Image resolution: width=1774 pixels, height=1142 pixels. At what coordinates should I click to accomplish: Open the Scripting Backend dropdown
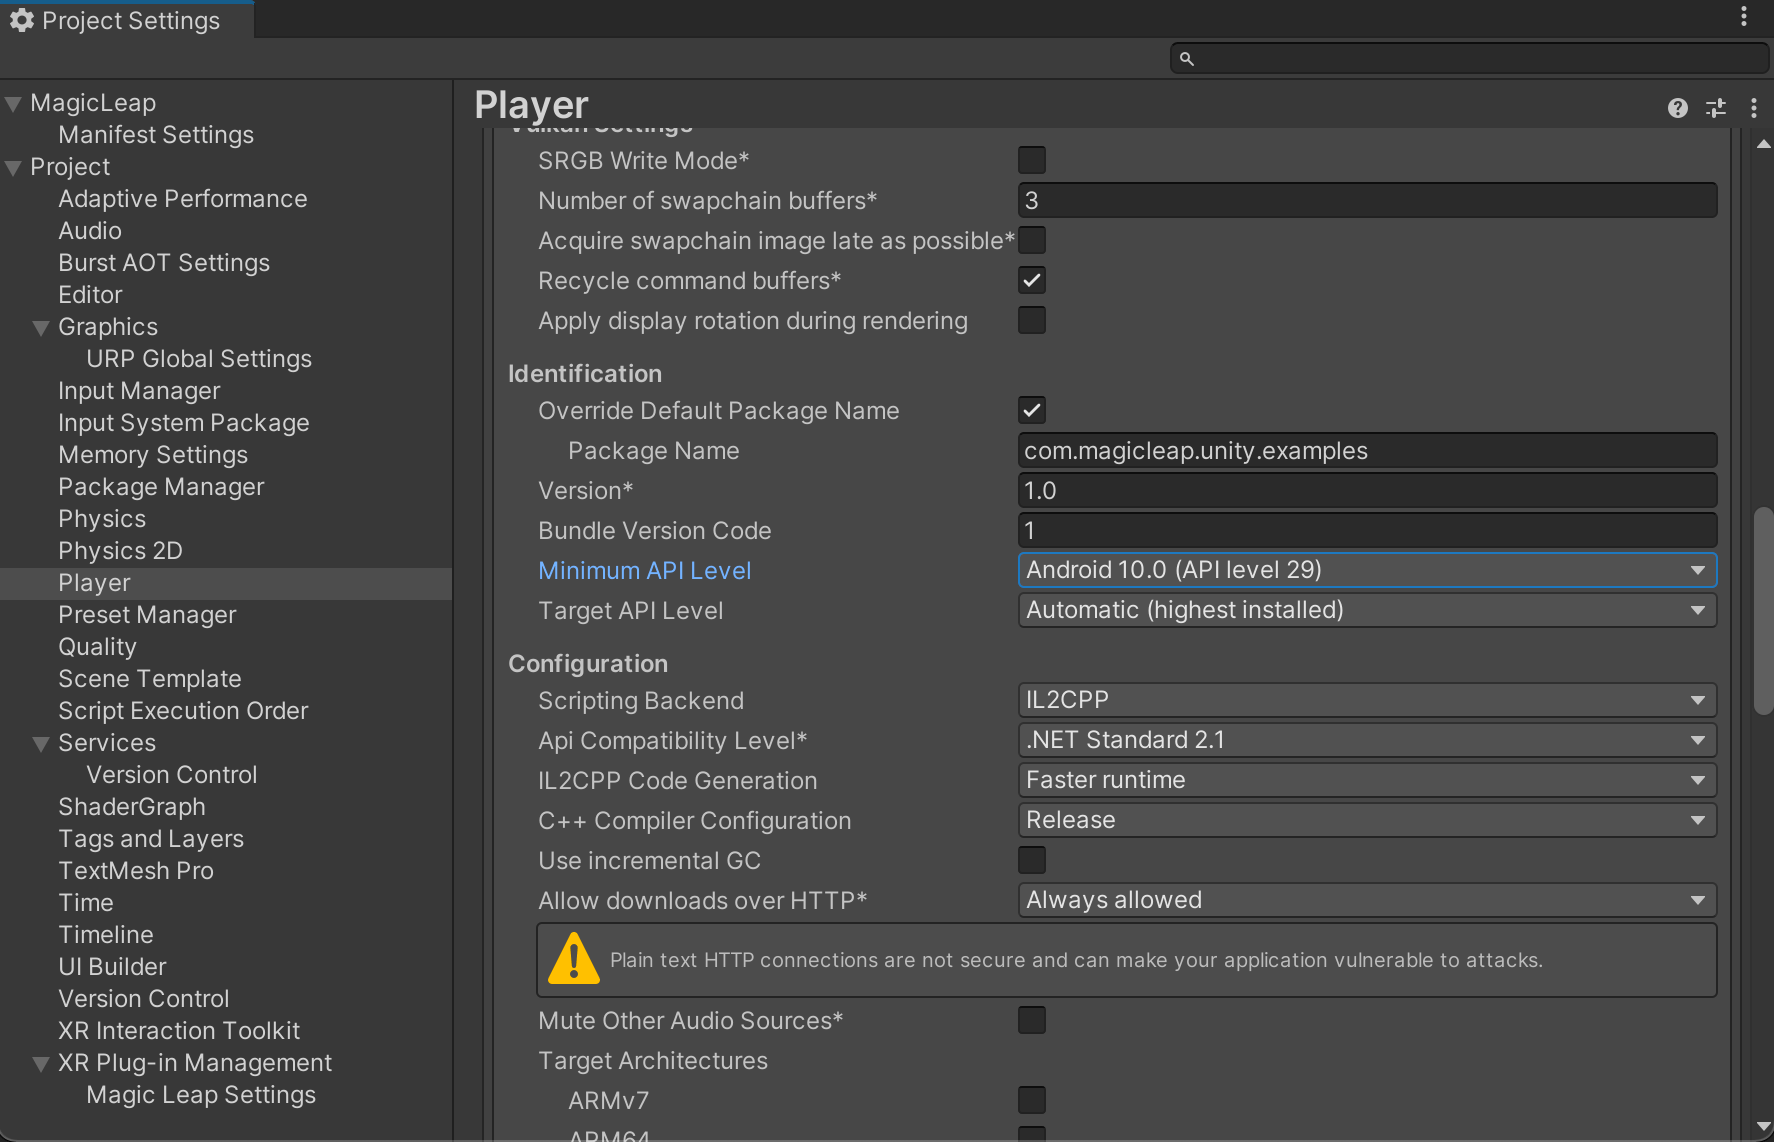tap(1367, 700)
